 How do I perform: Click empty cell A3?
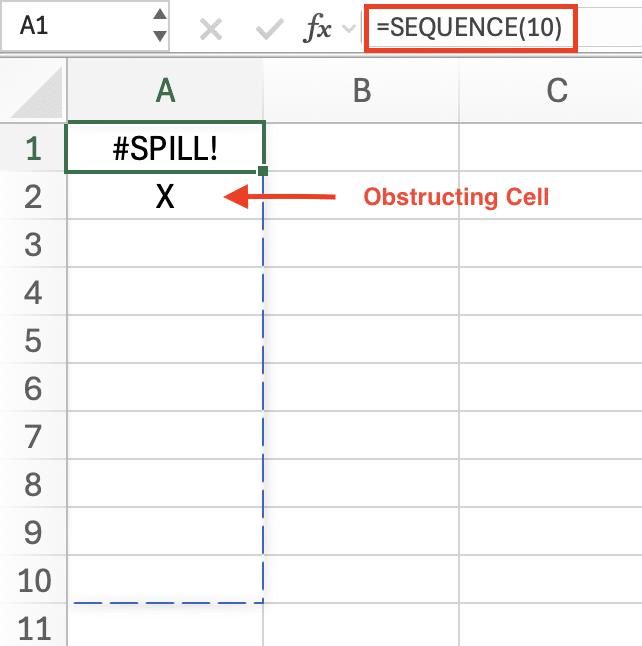coord(165,243)
